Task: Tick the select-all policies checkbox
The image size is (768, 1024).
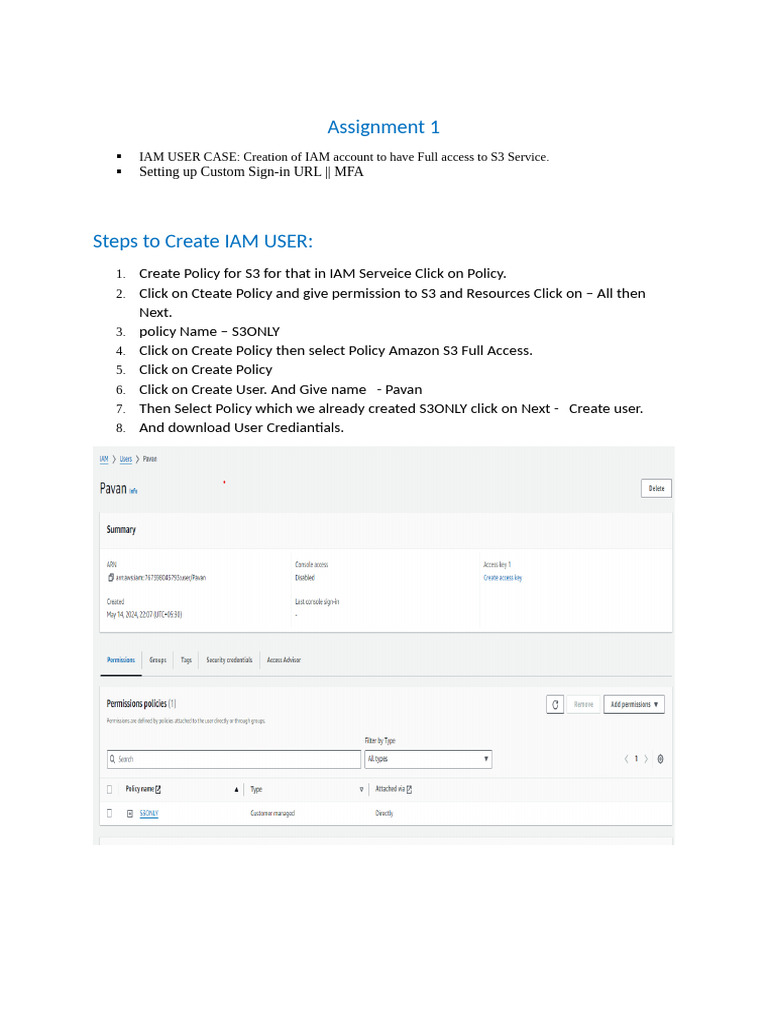Action: click(x=110, y=790)
